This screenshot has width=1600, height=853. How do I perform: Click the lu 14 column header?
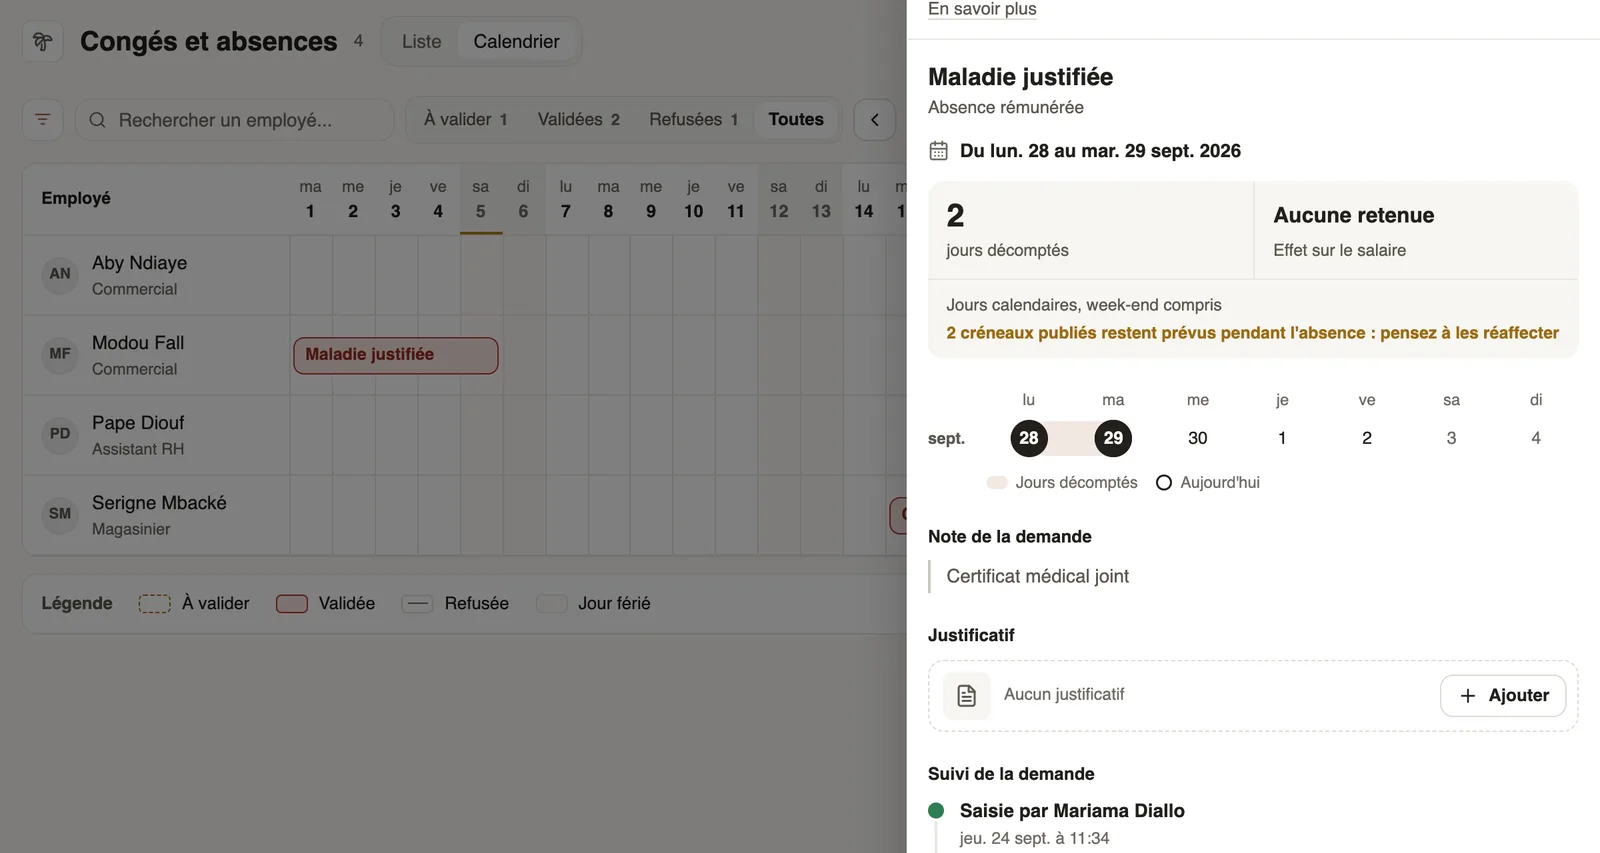pyautogui.click(x=864, y=199)
